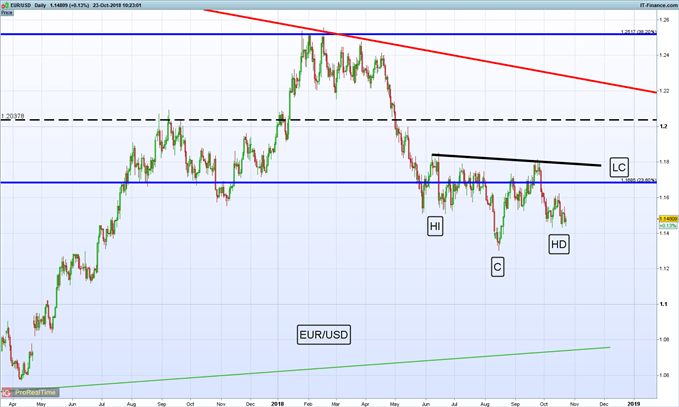Viewport: 679px width, 407px height.
Task: Click the 1.06 price axis label
Action: click(664, 375)
